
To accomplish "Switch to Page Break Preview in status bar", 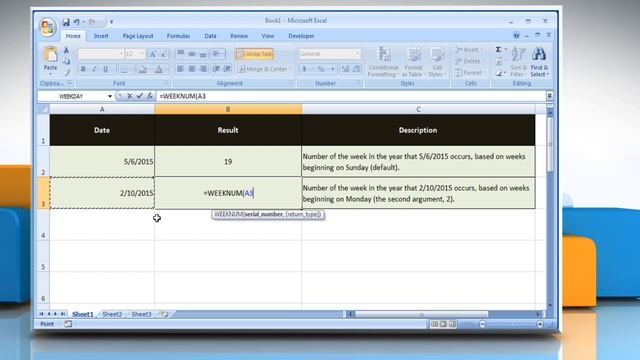I will click(x=452, y=324).
